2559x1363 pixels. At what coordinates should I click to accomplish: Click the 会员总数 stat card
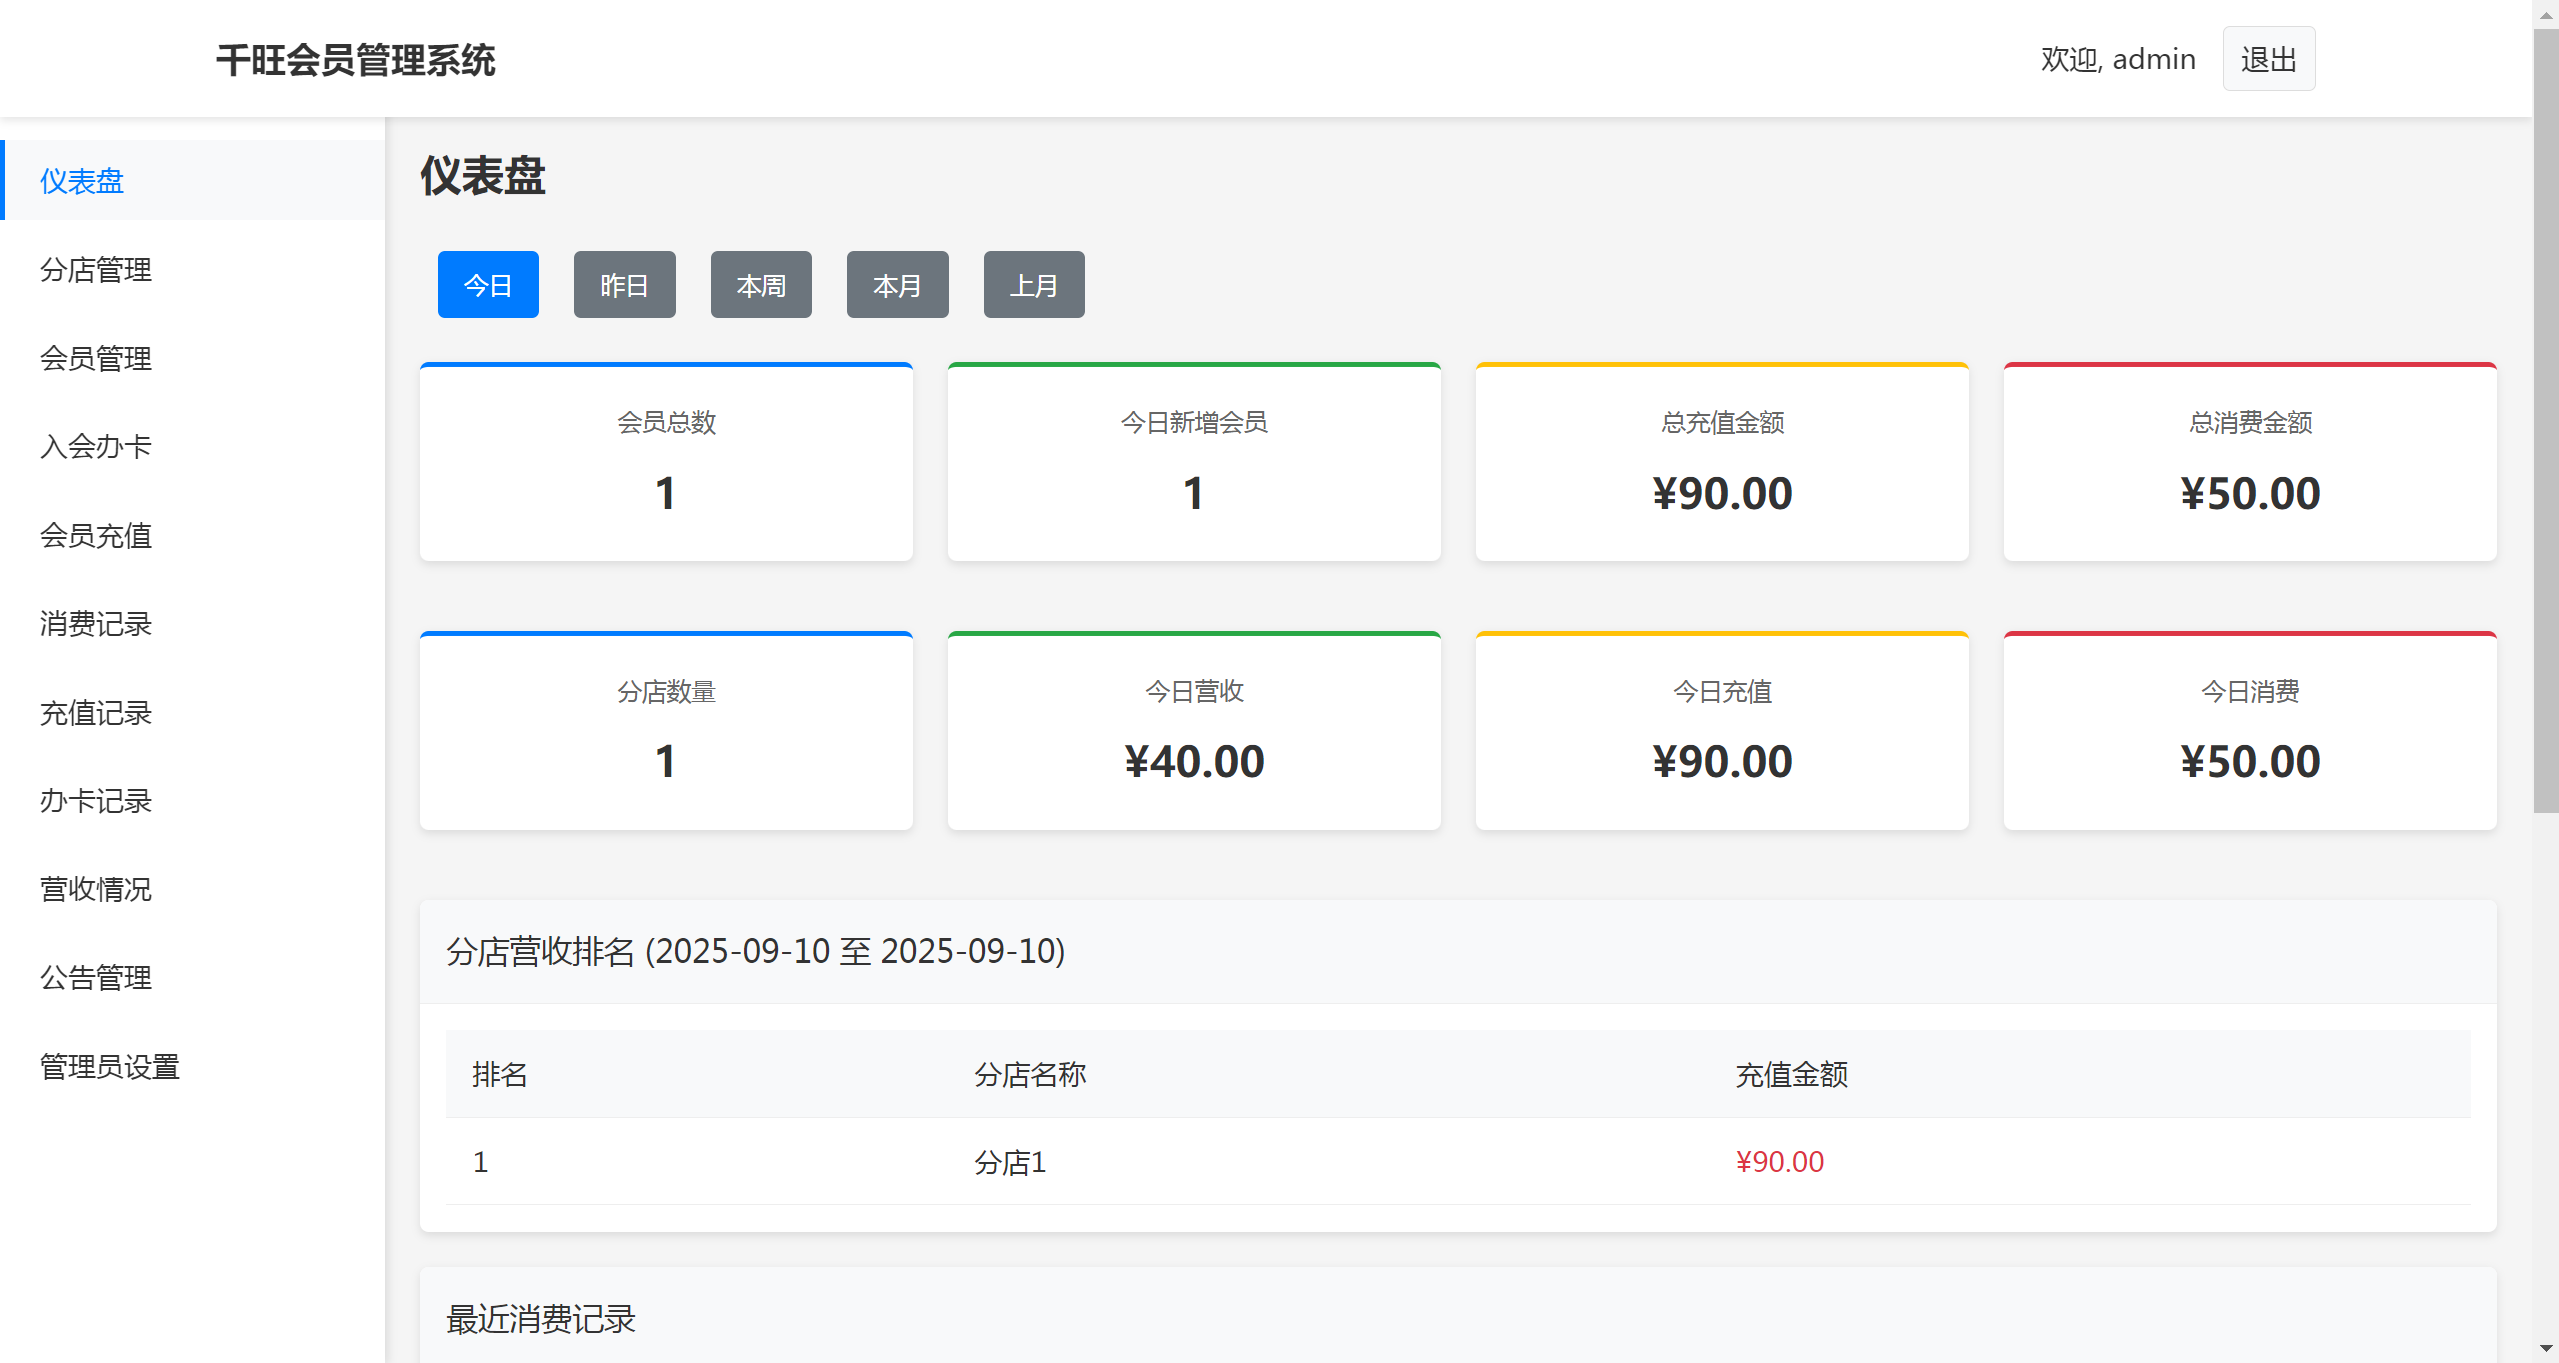666,462
